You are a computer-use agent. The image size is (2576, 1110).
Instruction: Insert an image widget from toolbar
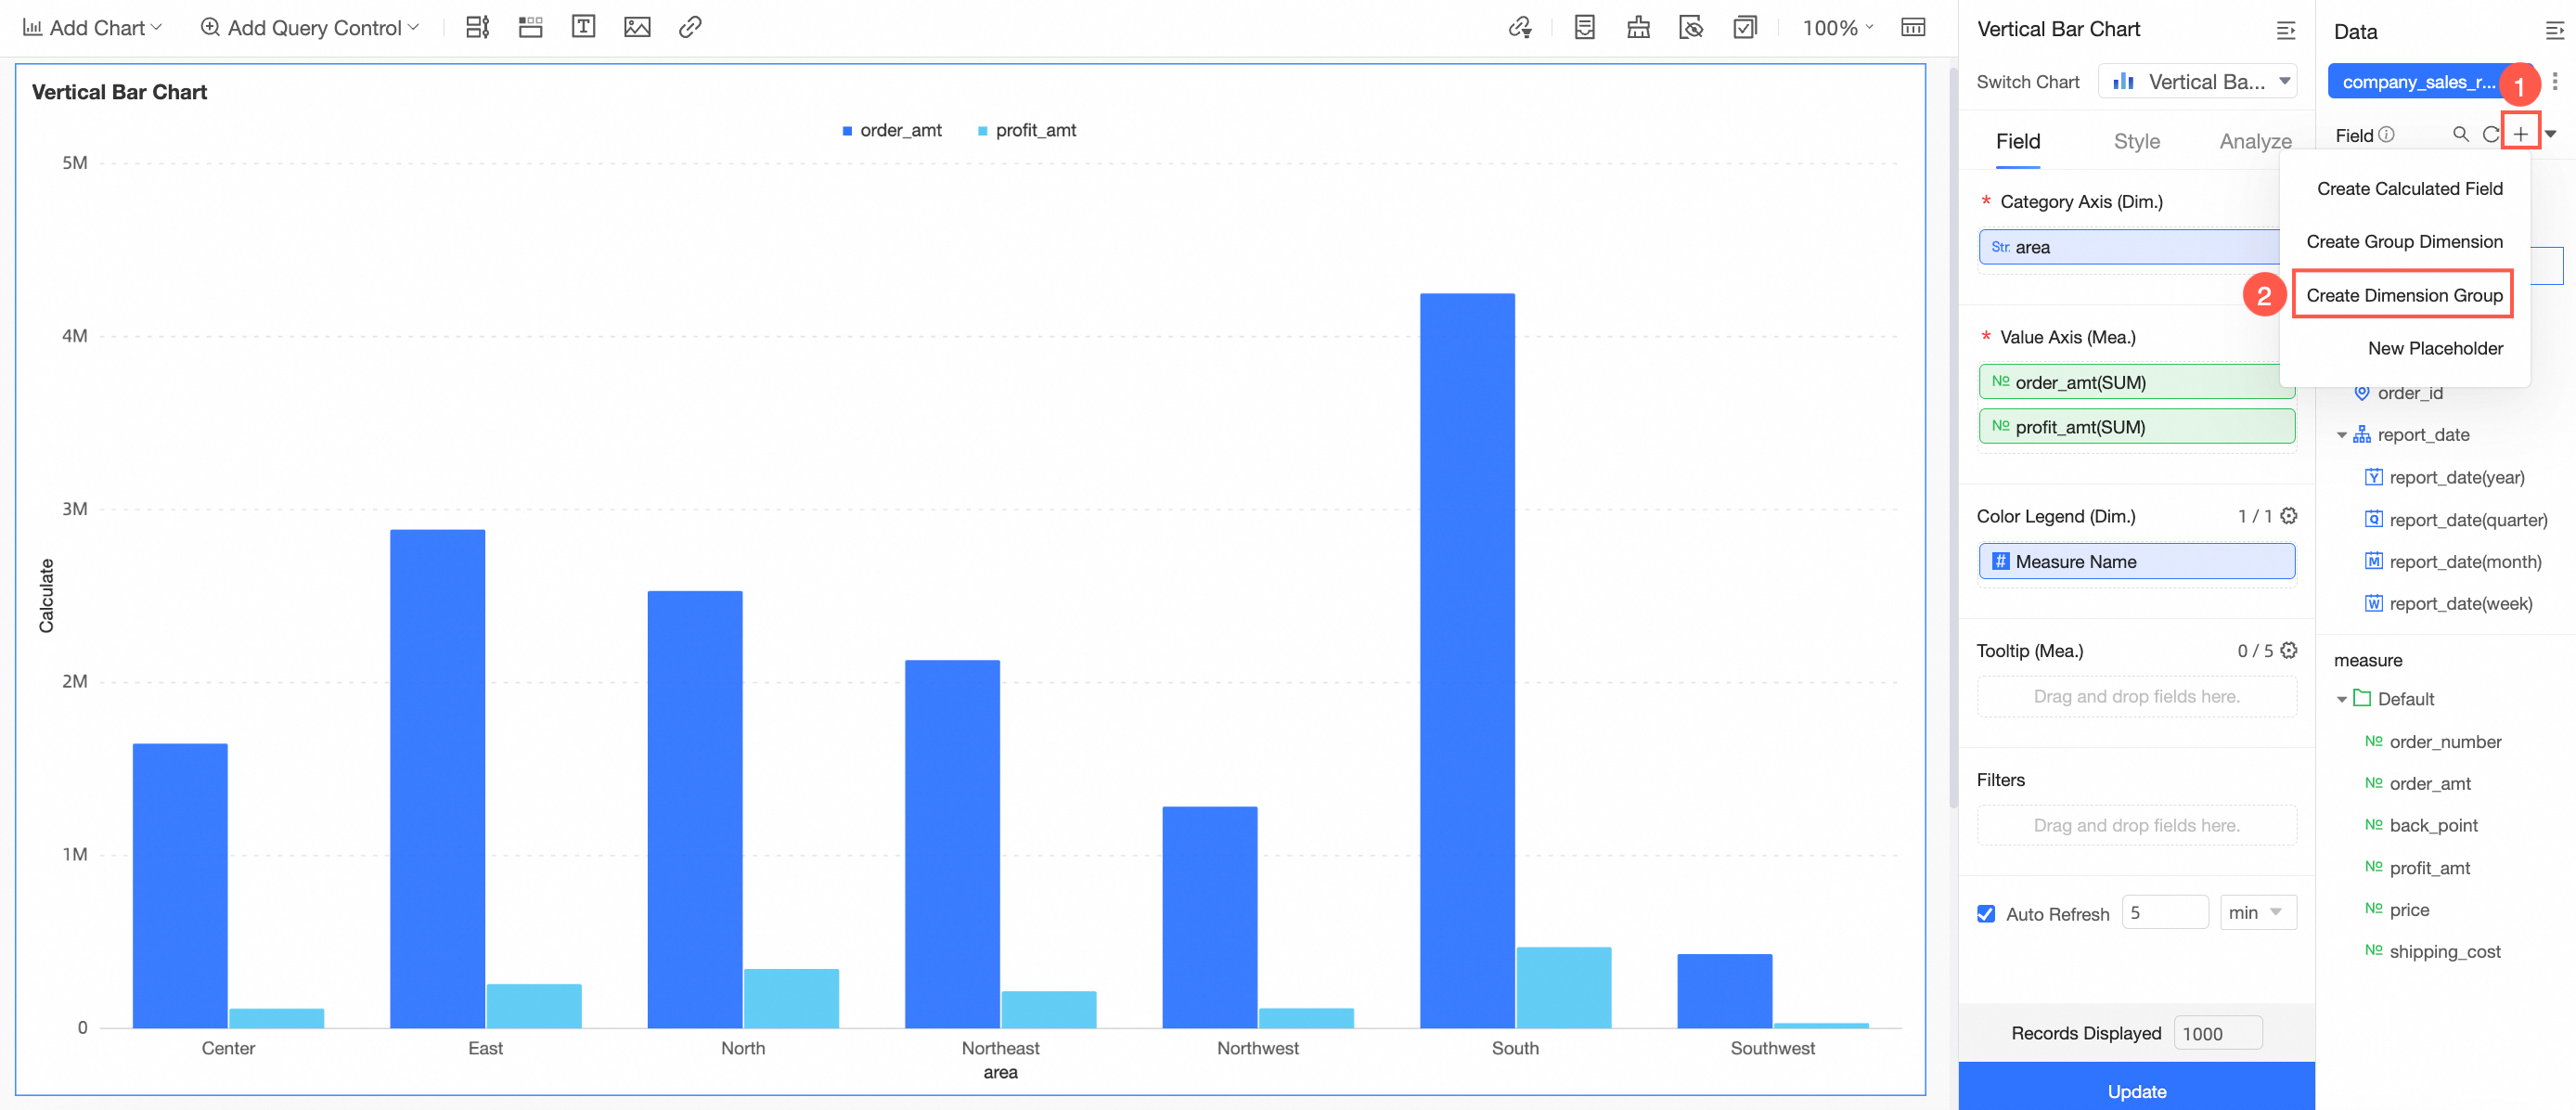click(x=637, y=27)
